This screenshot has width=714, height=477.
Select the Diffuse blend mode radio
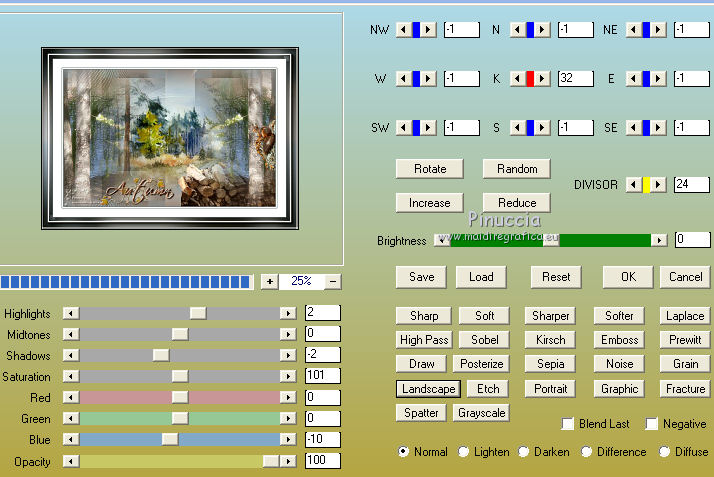(x=664, y=452)
